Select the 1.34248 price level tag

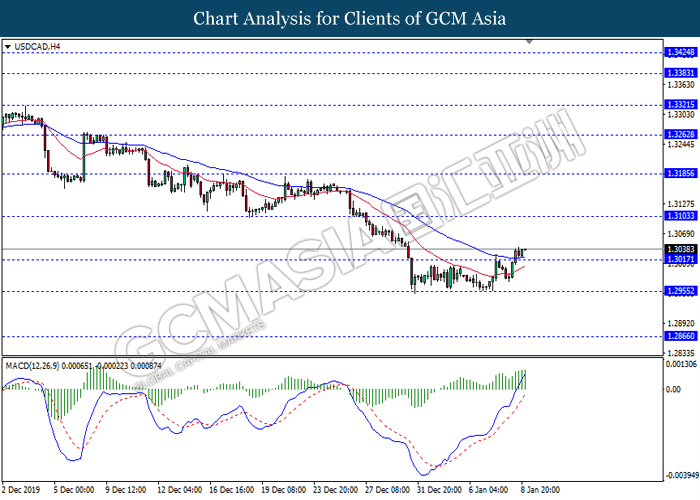tap(680, 52)
